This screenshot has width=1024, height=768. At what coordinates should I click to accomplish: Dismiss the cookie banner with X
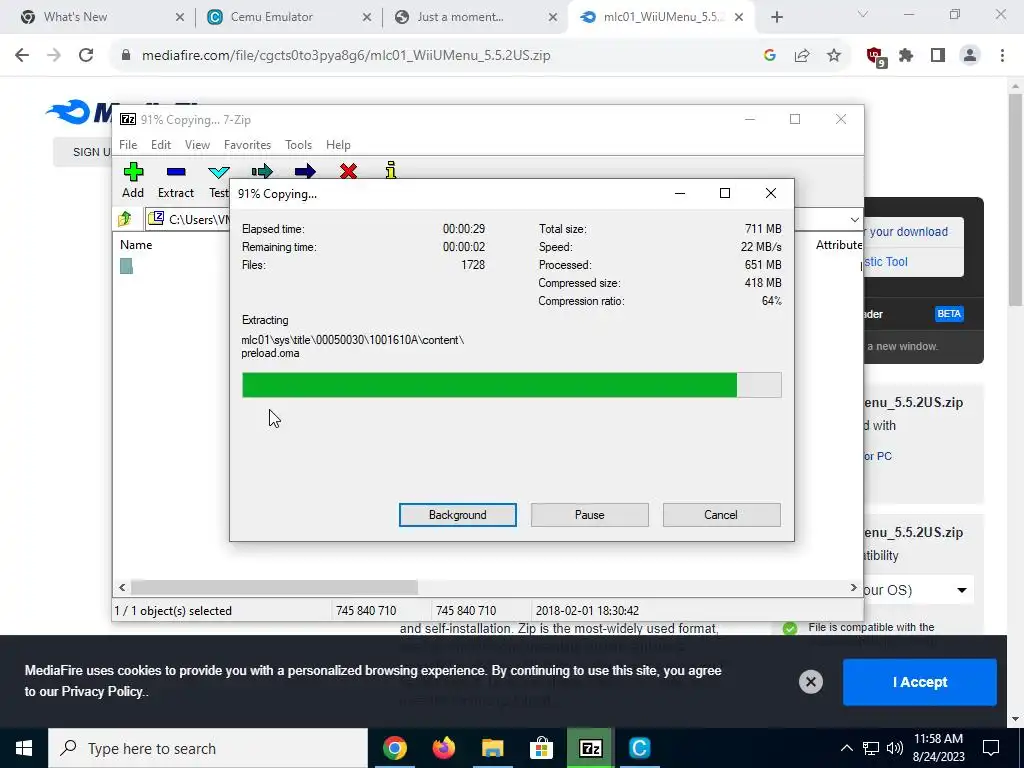coord(810,682)
